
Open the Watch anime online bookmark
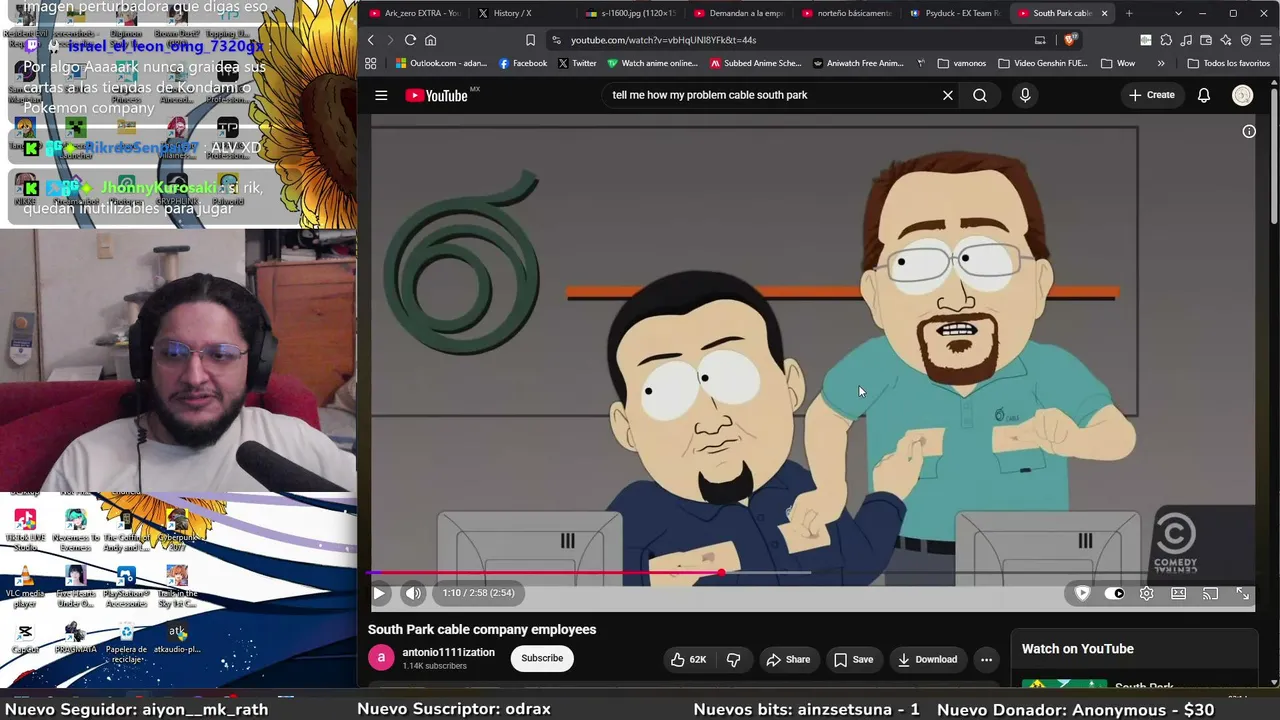tap(653, 63)
